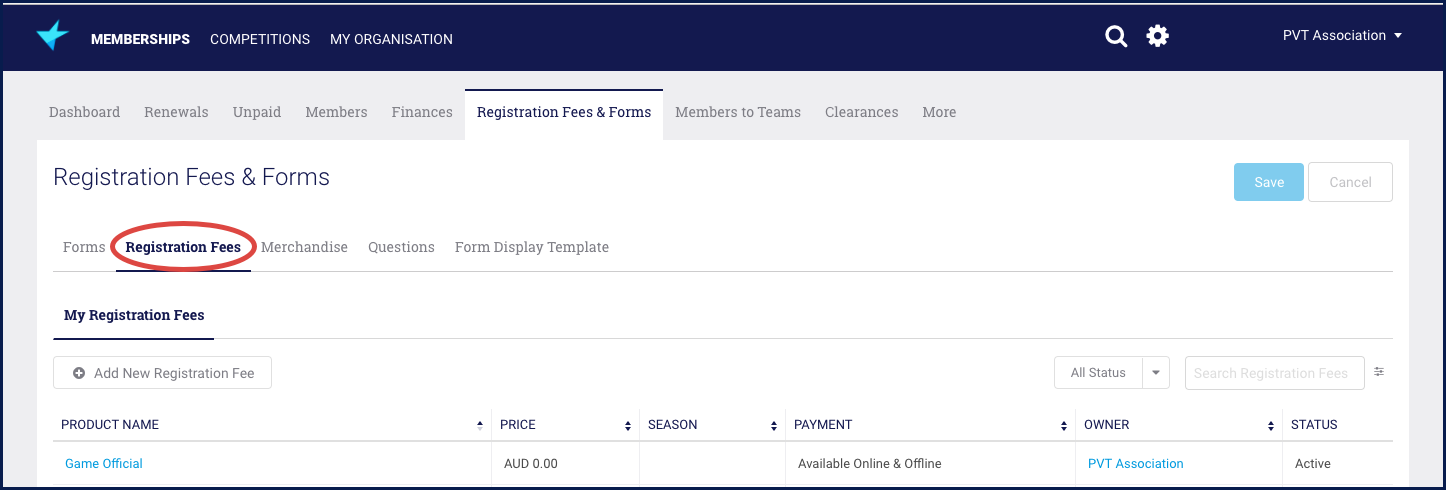Click Add New Registration Fee button
This screenshot has height=490, width=1446.
(x=163, y=373)
